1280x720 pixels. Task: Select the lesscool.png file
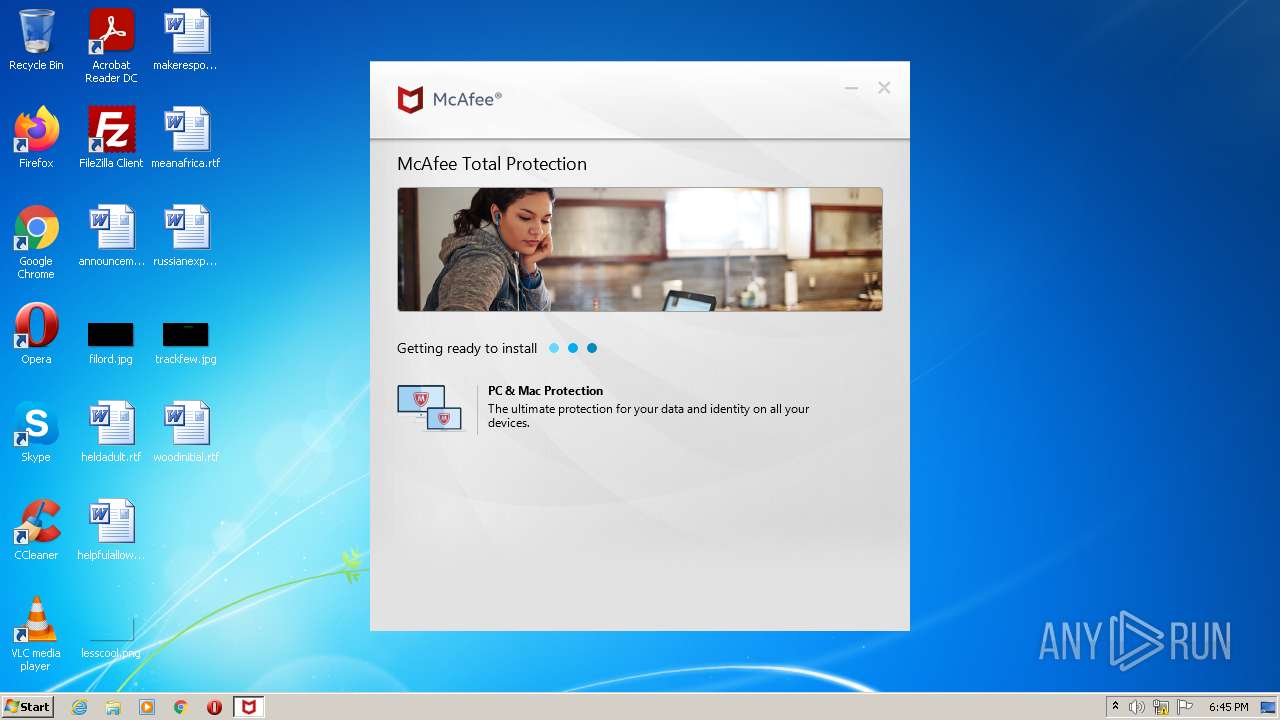(111, 638)
